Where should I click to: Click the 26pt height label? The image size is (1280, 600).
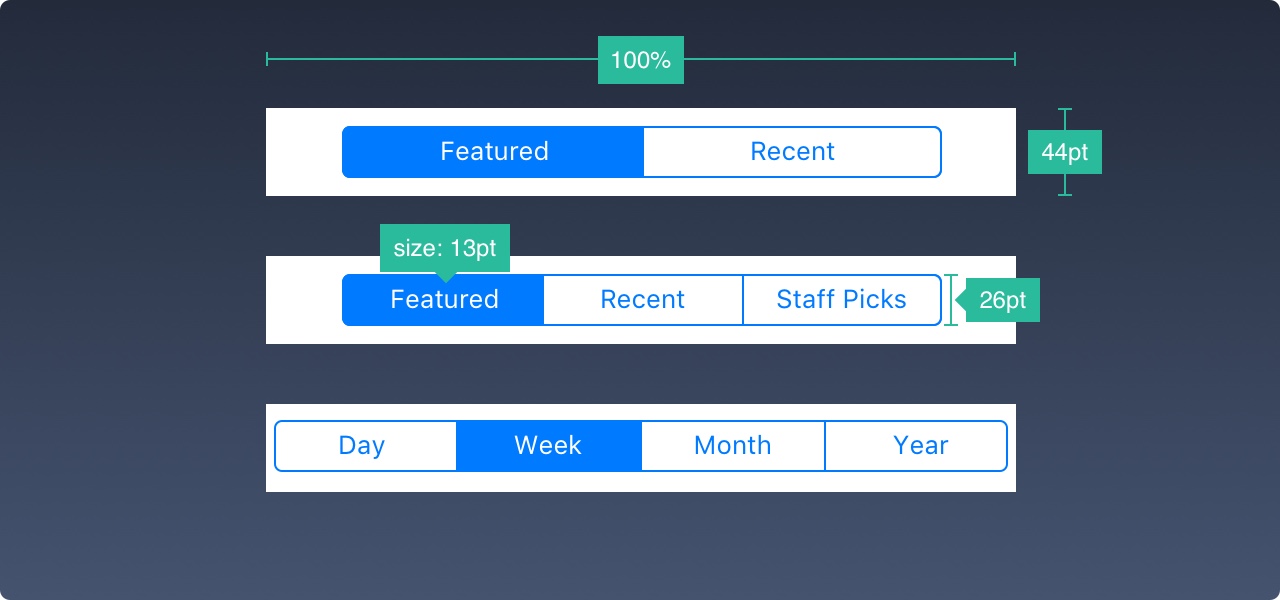point(1003,300)
